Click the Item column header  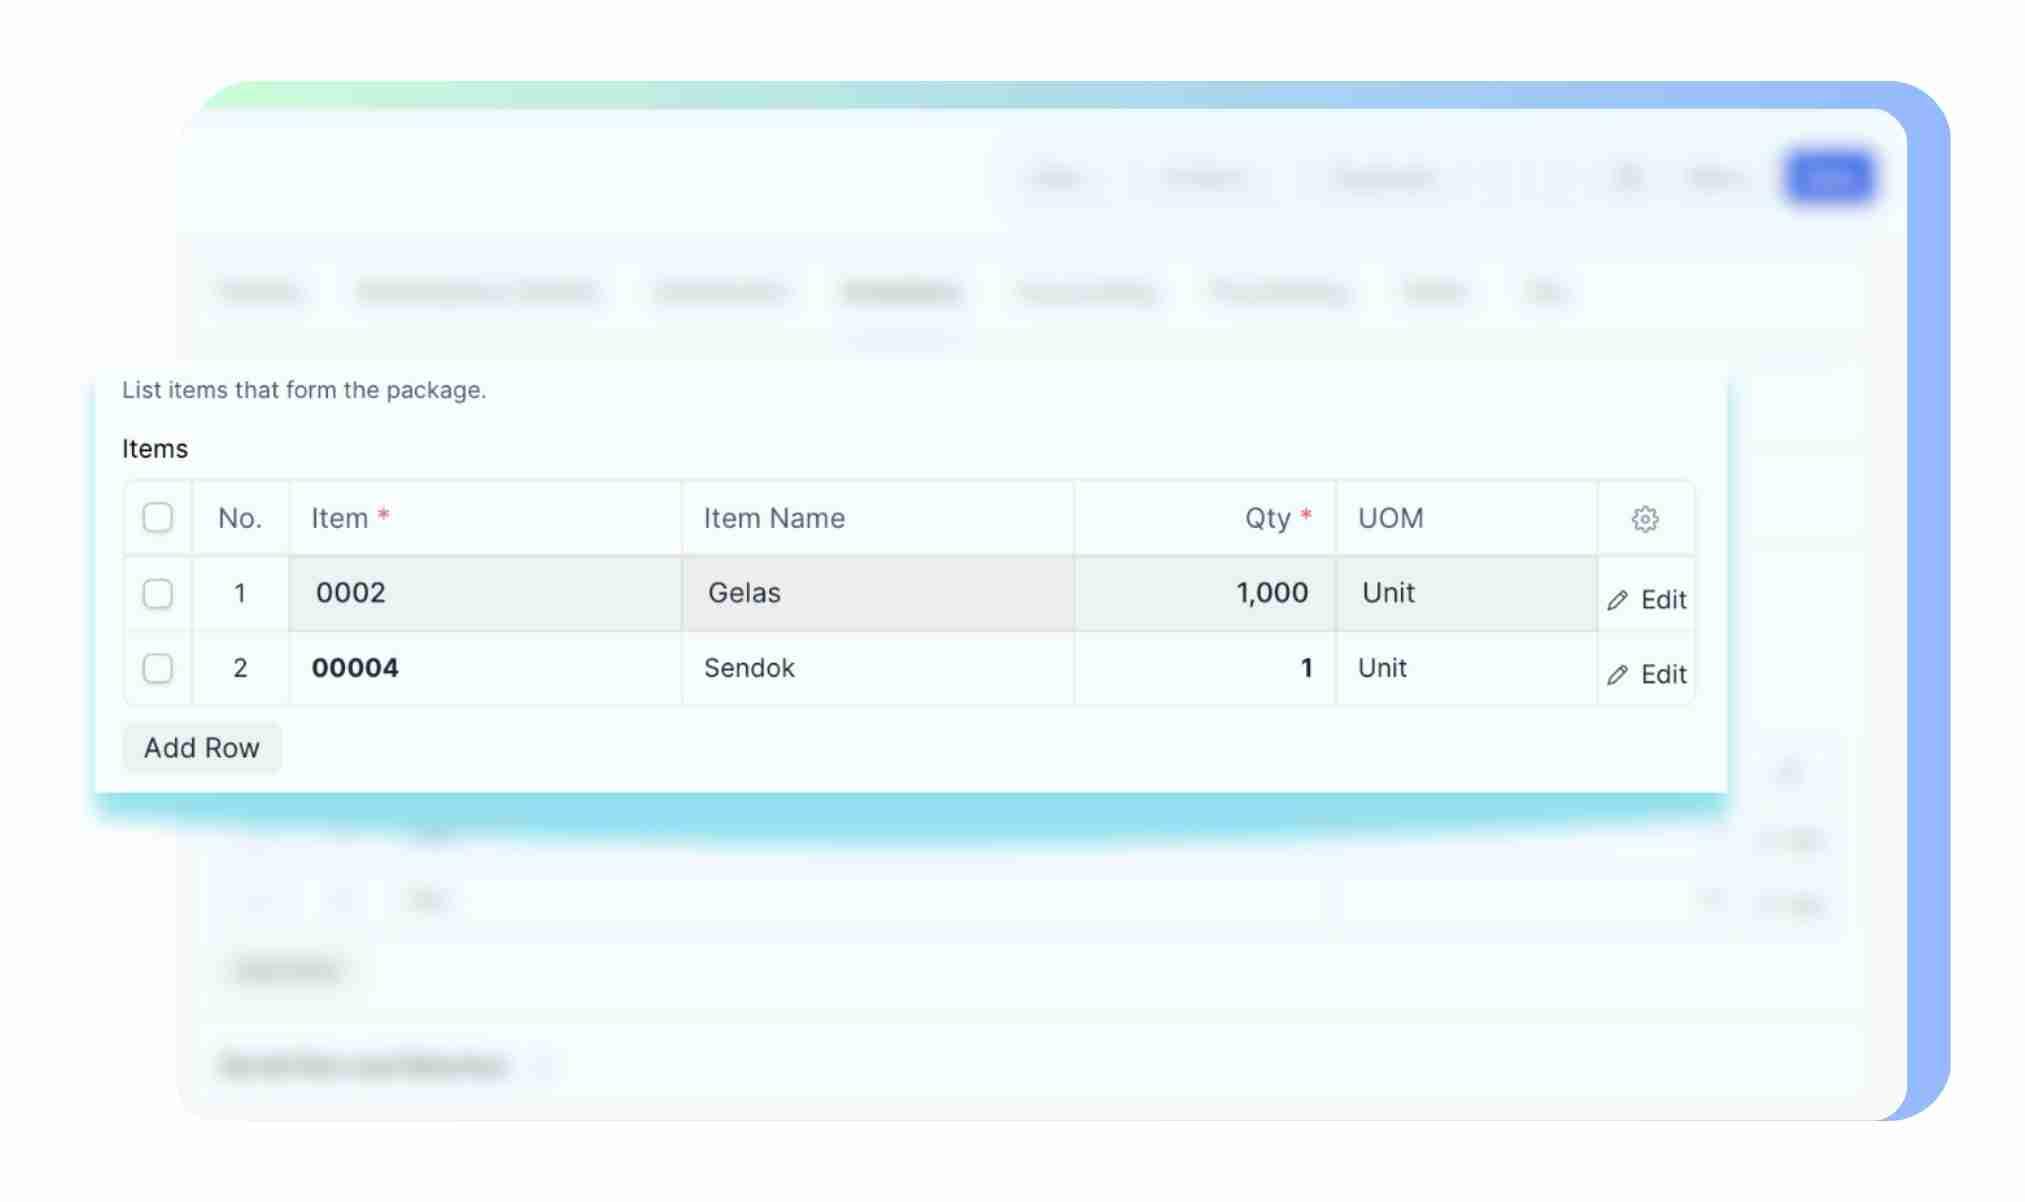[340, 518]
